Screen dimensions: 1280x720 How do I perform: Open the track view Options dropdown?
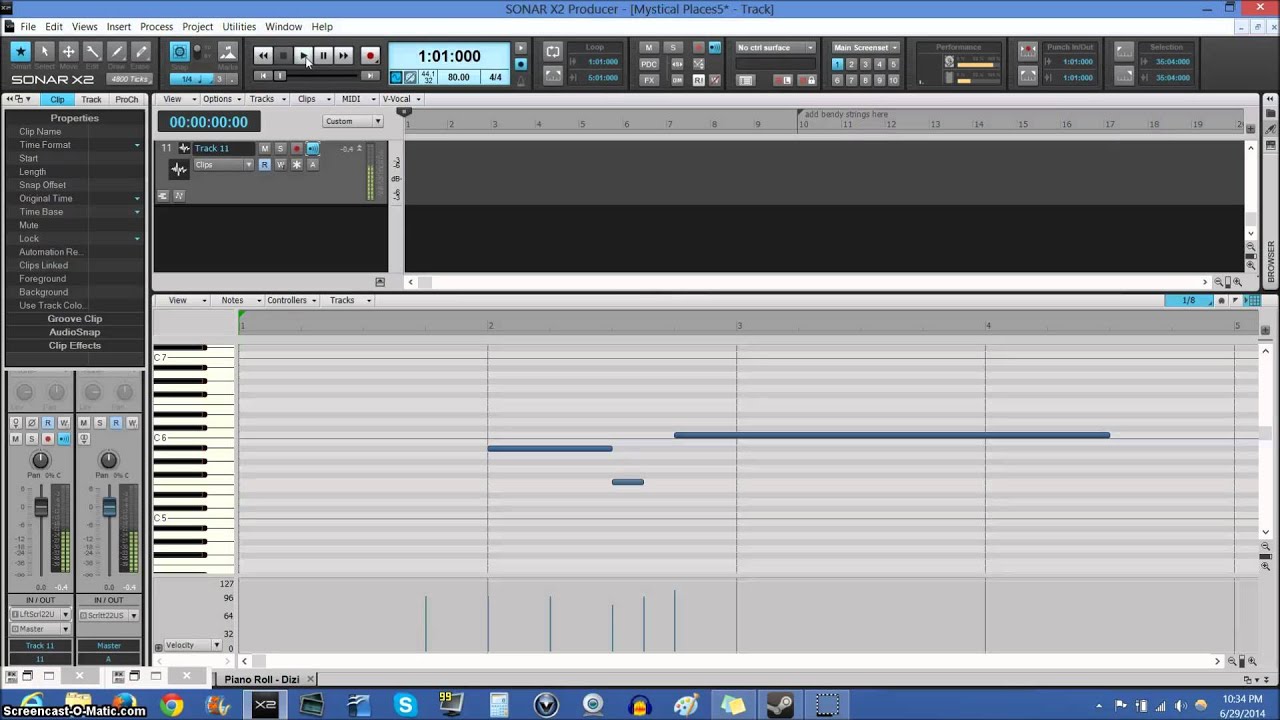[x=220, y=99]
